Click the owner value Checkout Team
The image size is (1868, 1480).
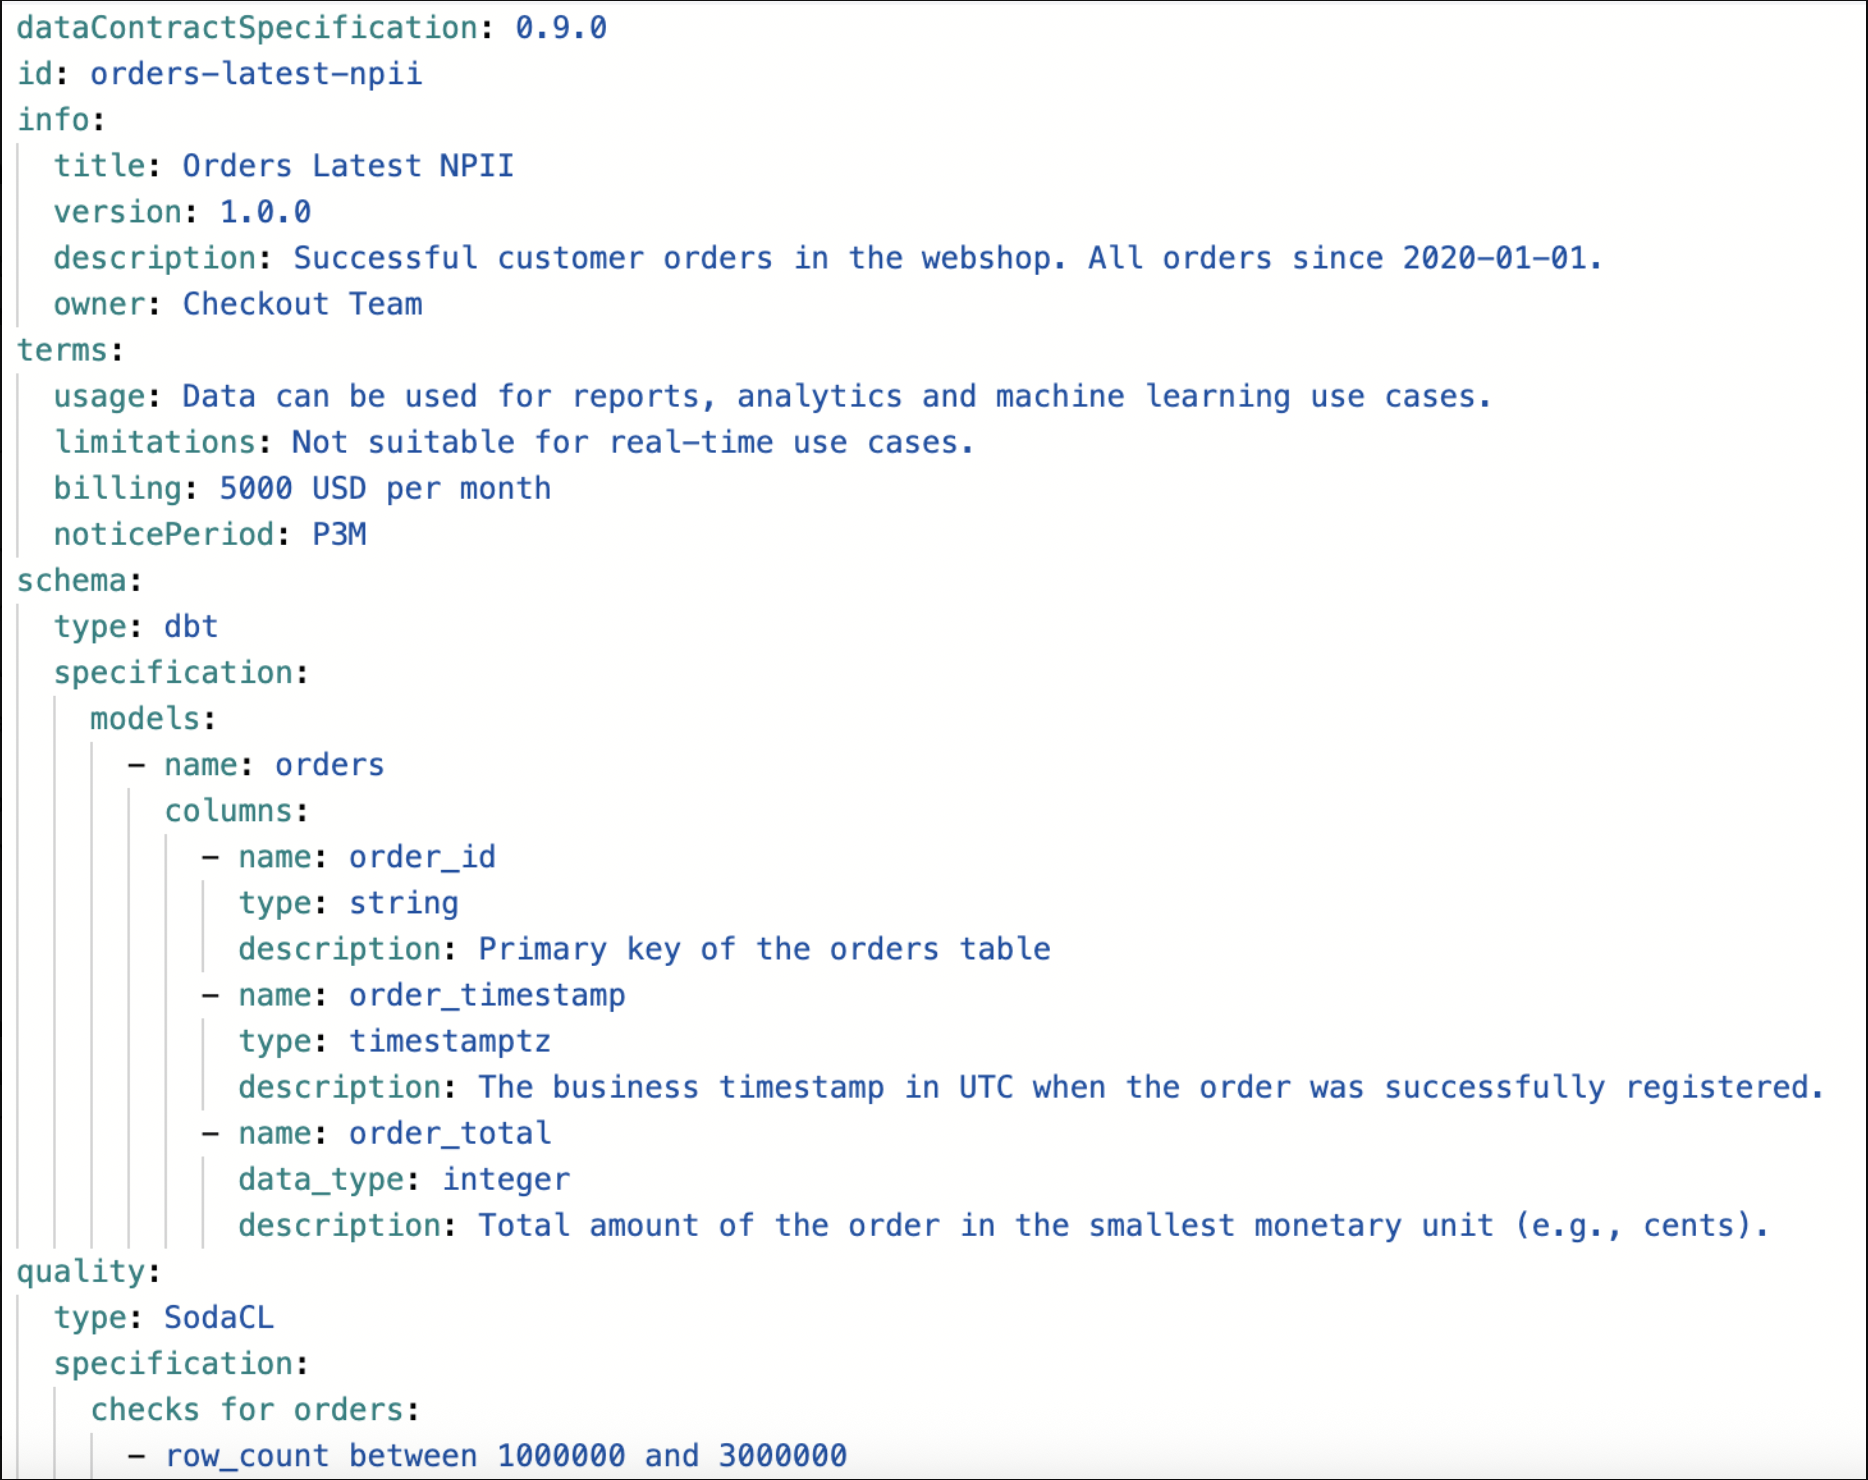[302, 304]
